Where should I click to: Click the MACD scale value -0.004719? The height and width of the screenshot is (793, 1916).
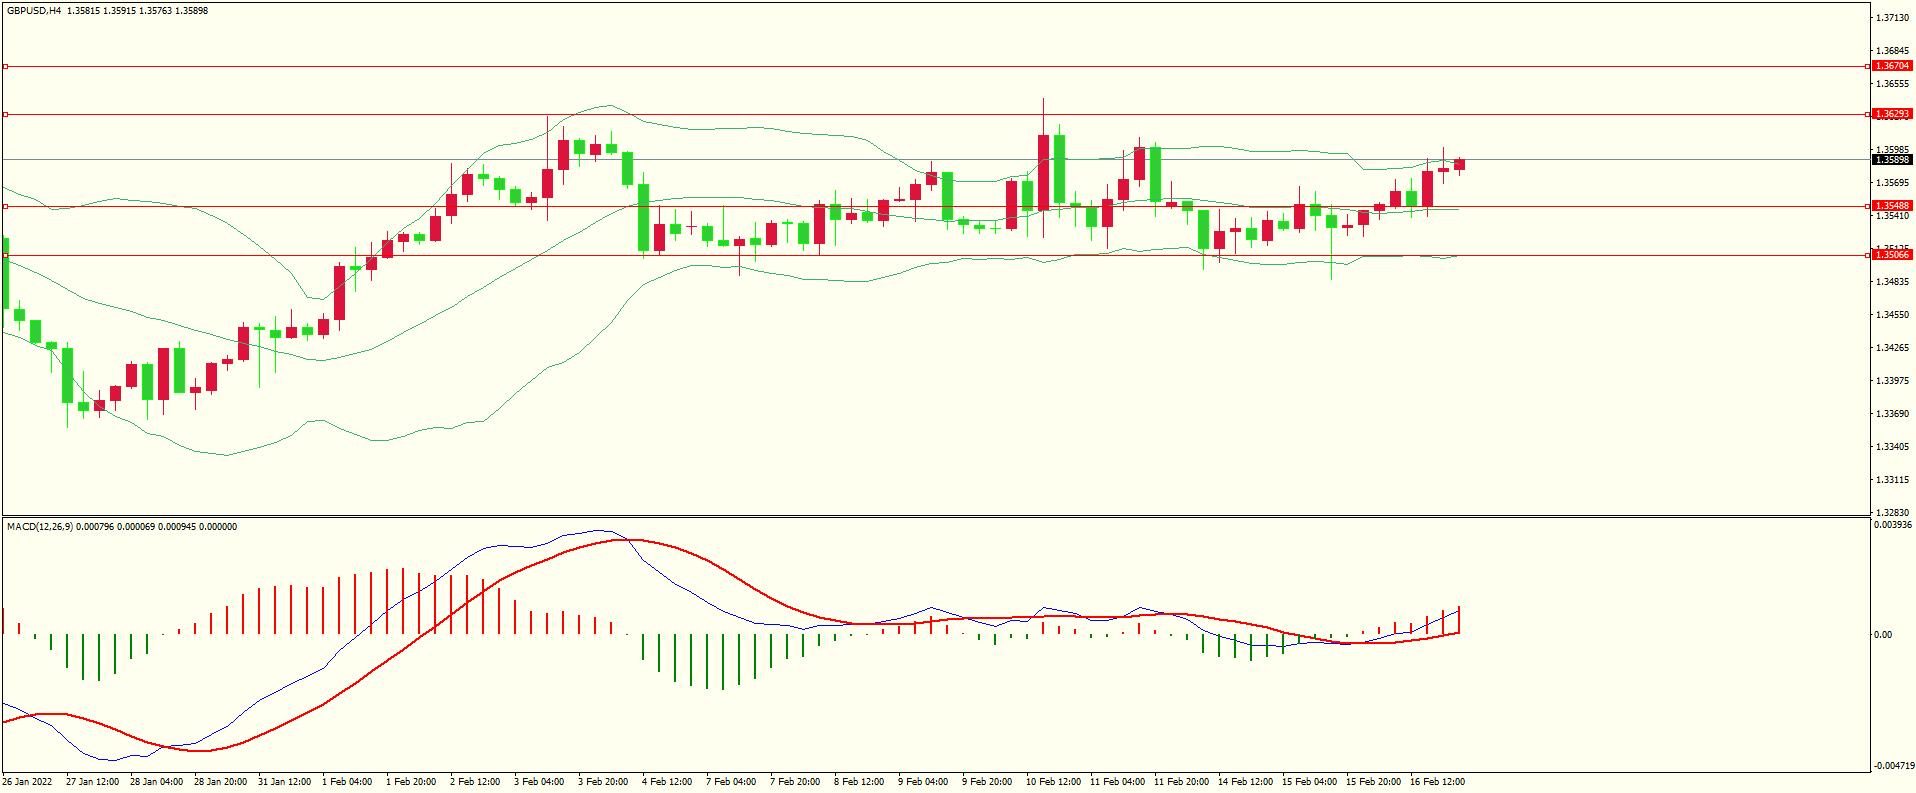coord(1893,766)
